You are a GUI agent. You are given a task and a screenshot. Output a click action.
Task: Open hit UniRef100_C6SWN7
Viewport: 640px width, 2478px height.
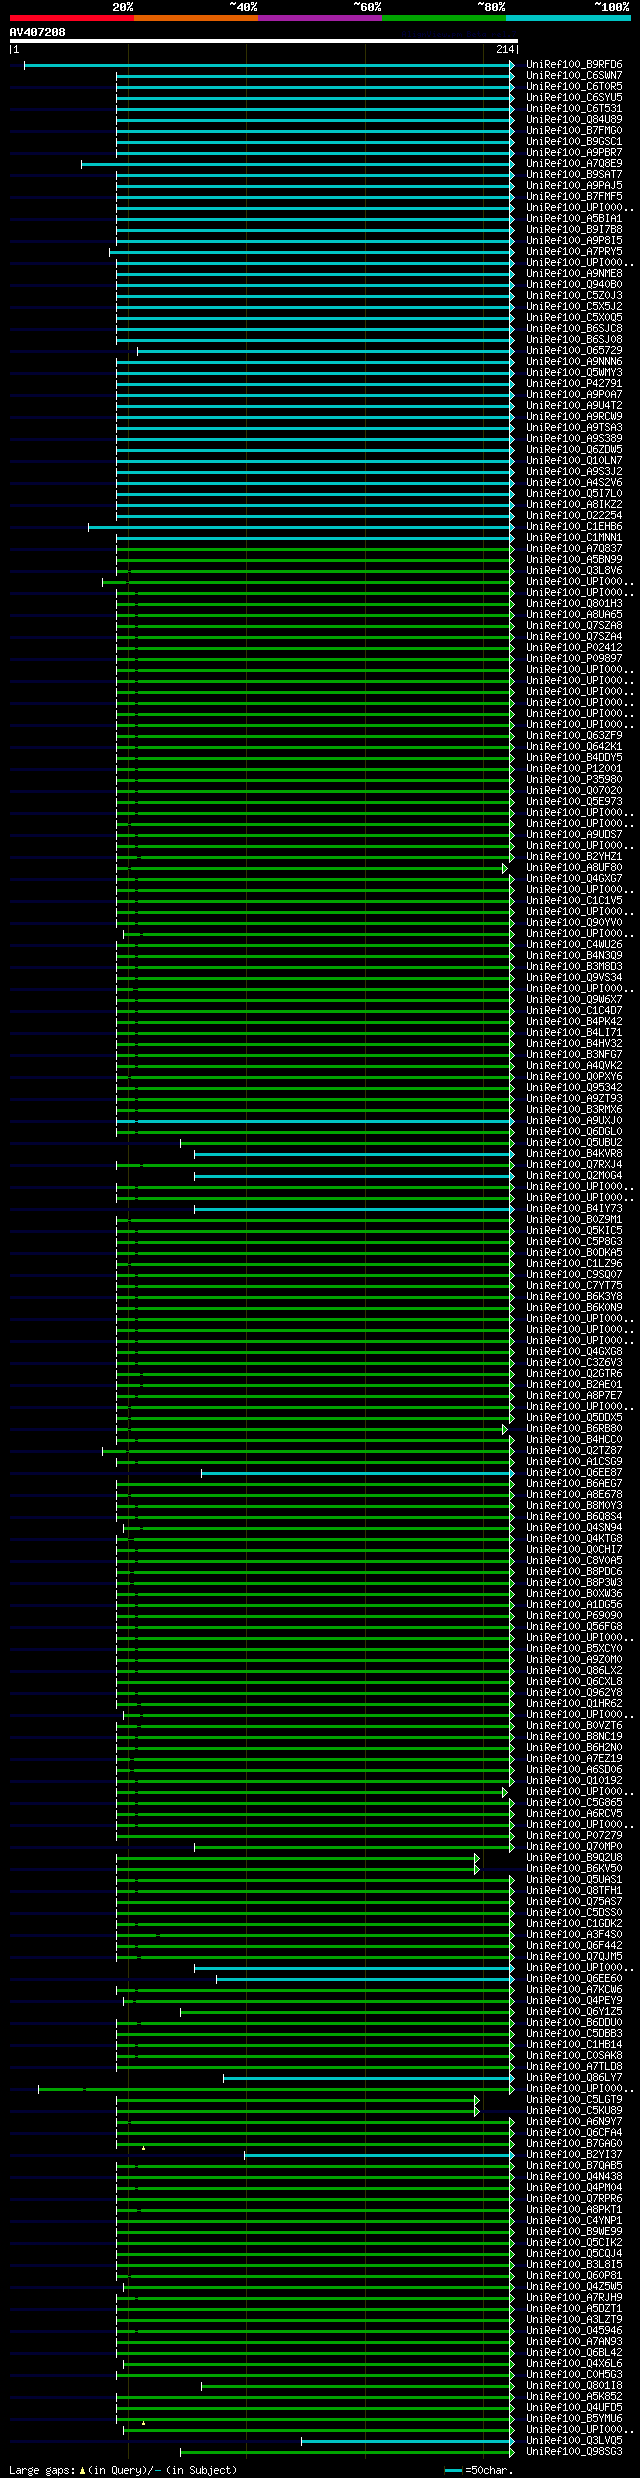pos(574,76)
